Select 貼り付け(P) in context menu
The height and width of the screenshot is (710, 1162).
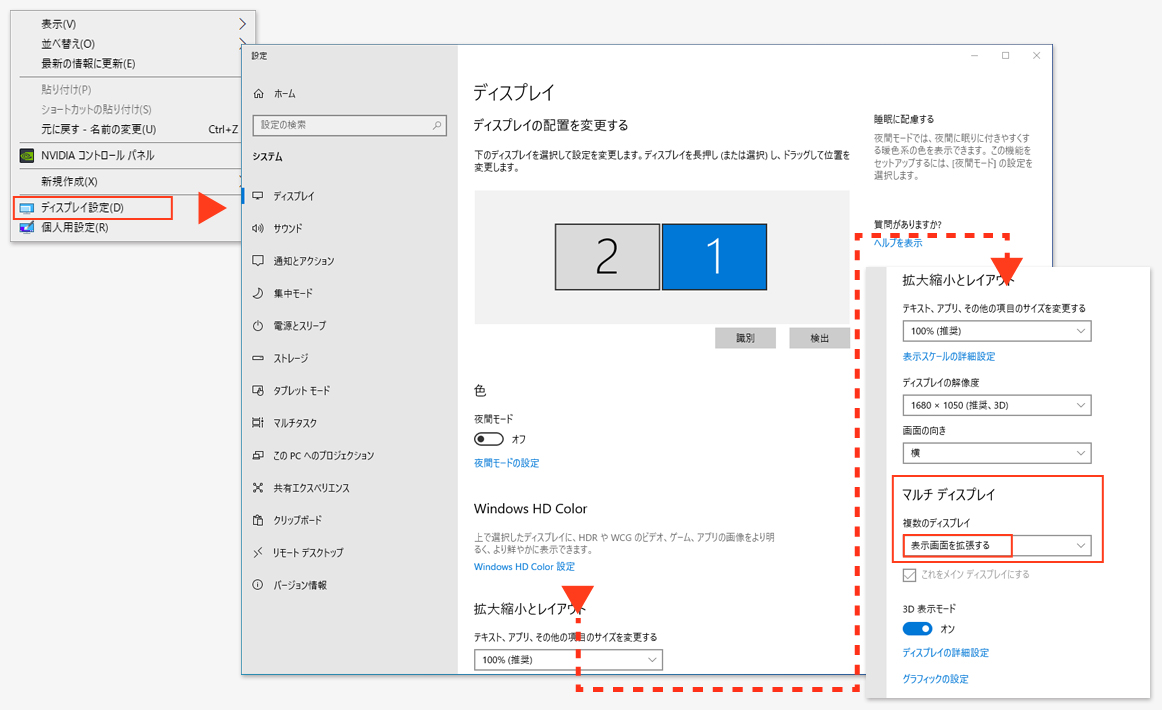(x=66, y=90)
